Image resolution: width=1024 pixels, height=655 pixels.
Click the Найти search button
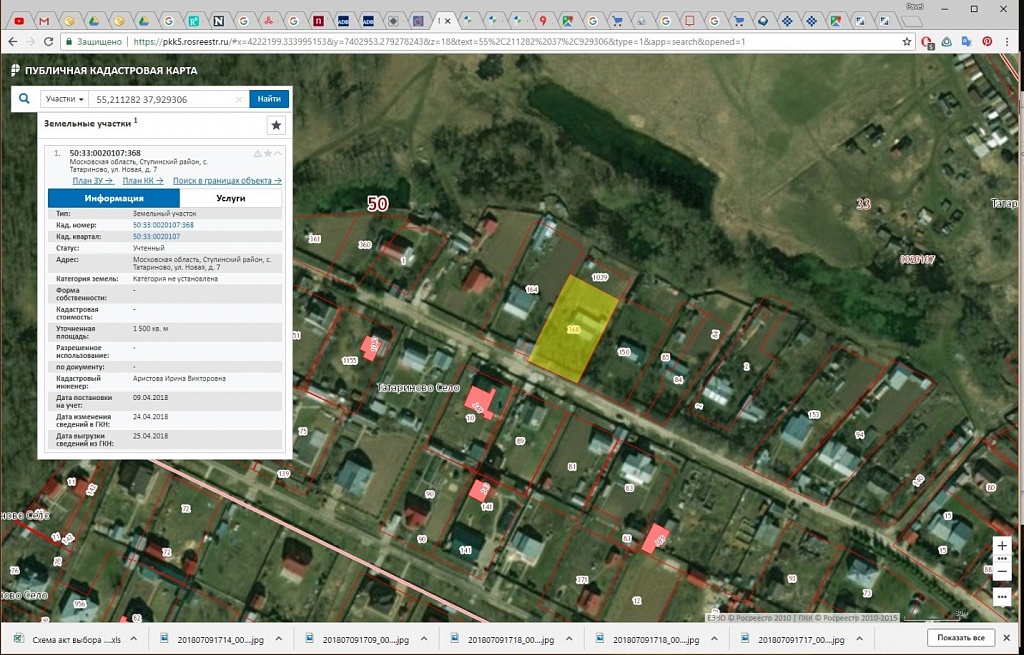click(x=269, y=99)
